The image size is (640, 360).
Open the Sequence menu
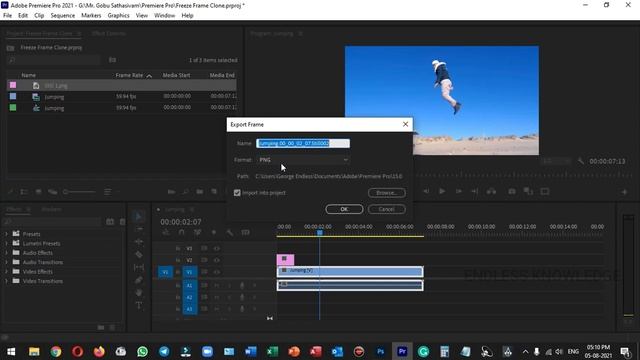click(62, 16)
